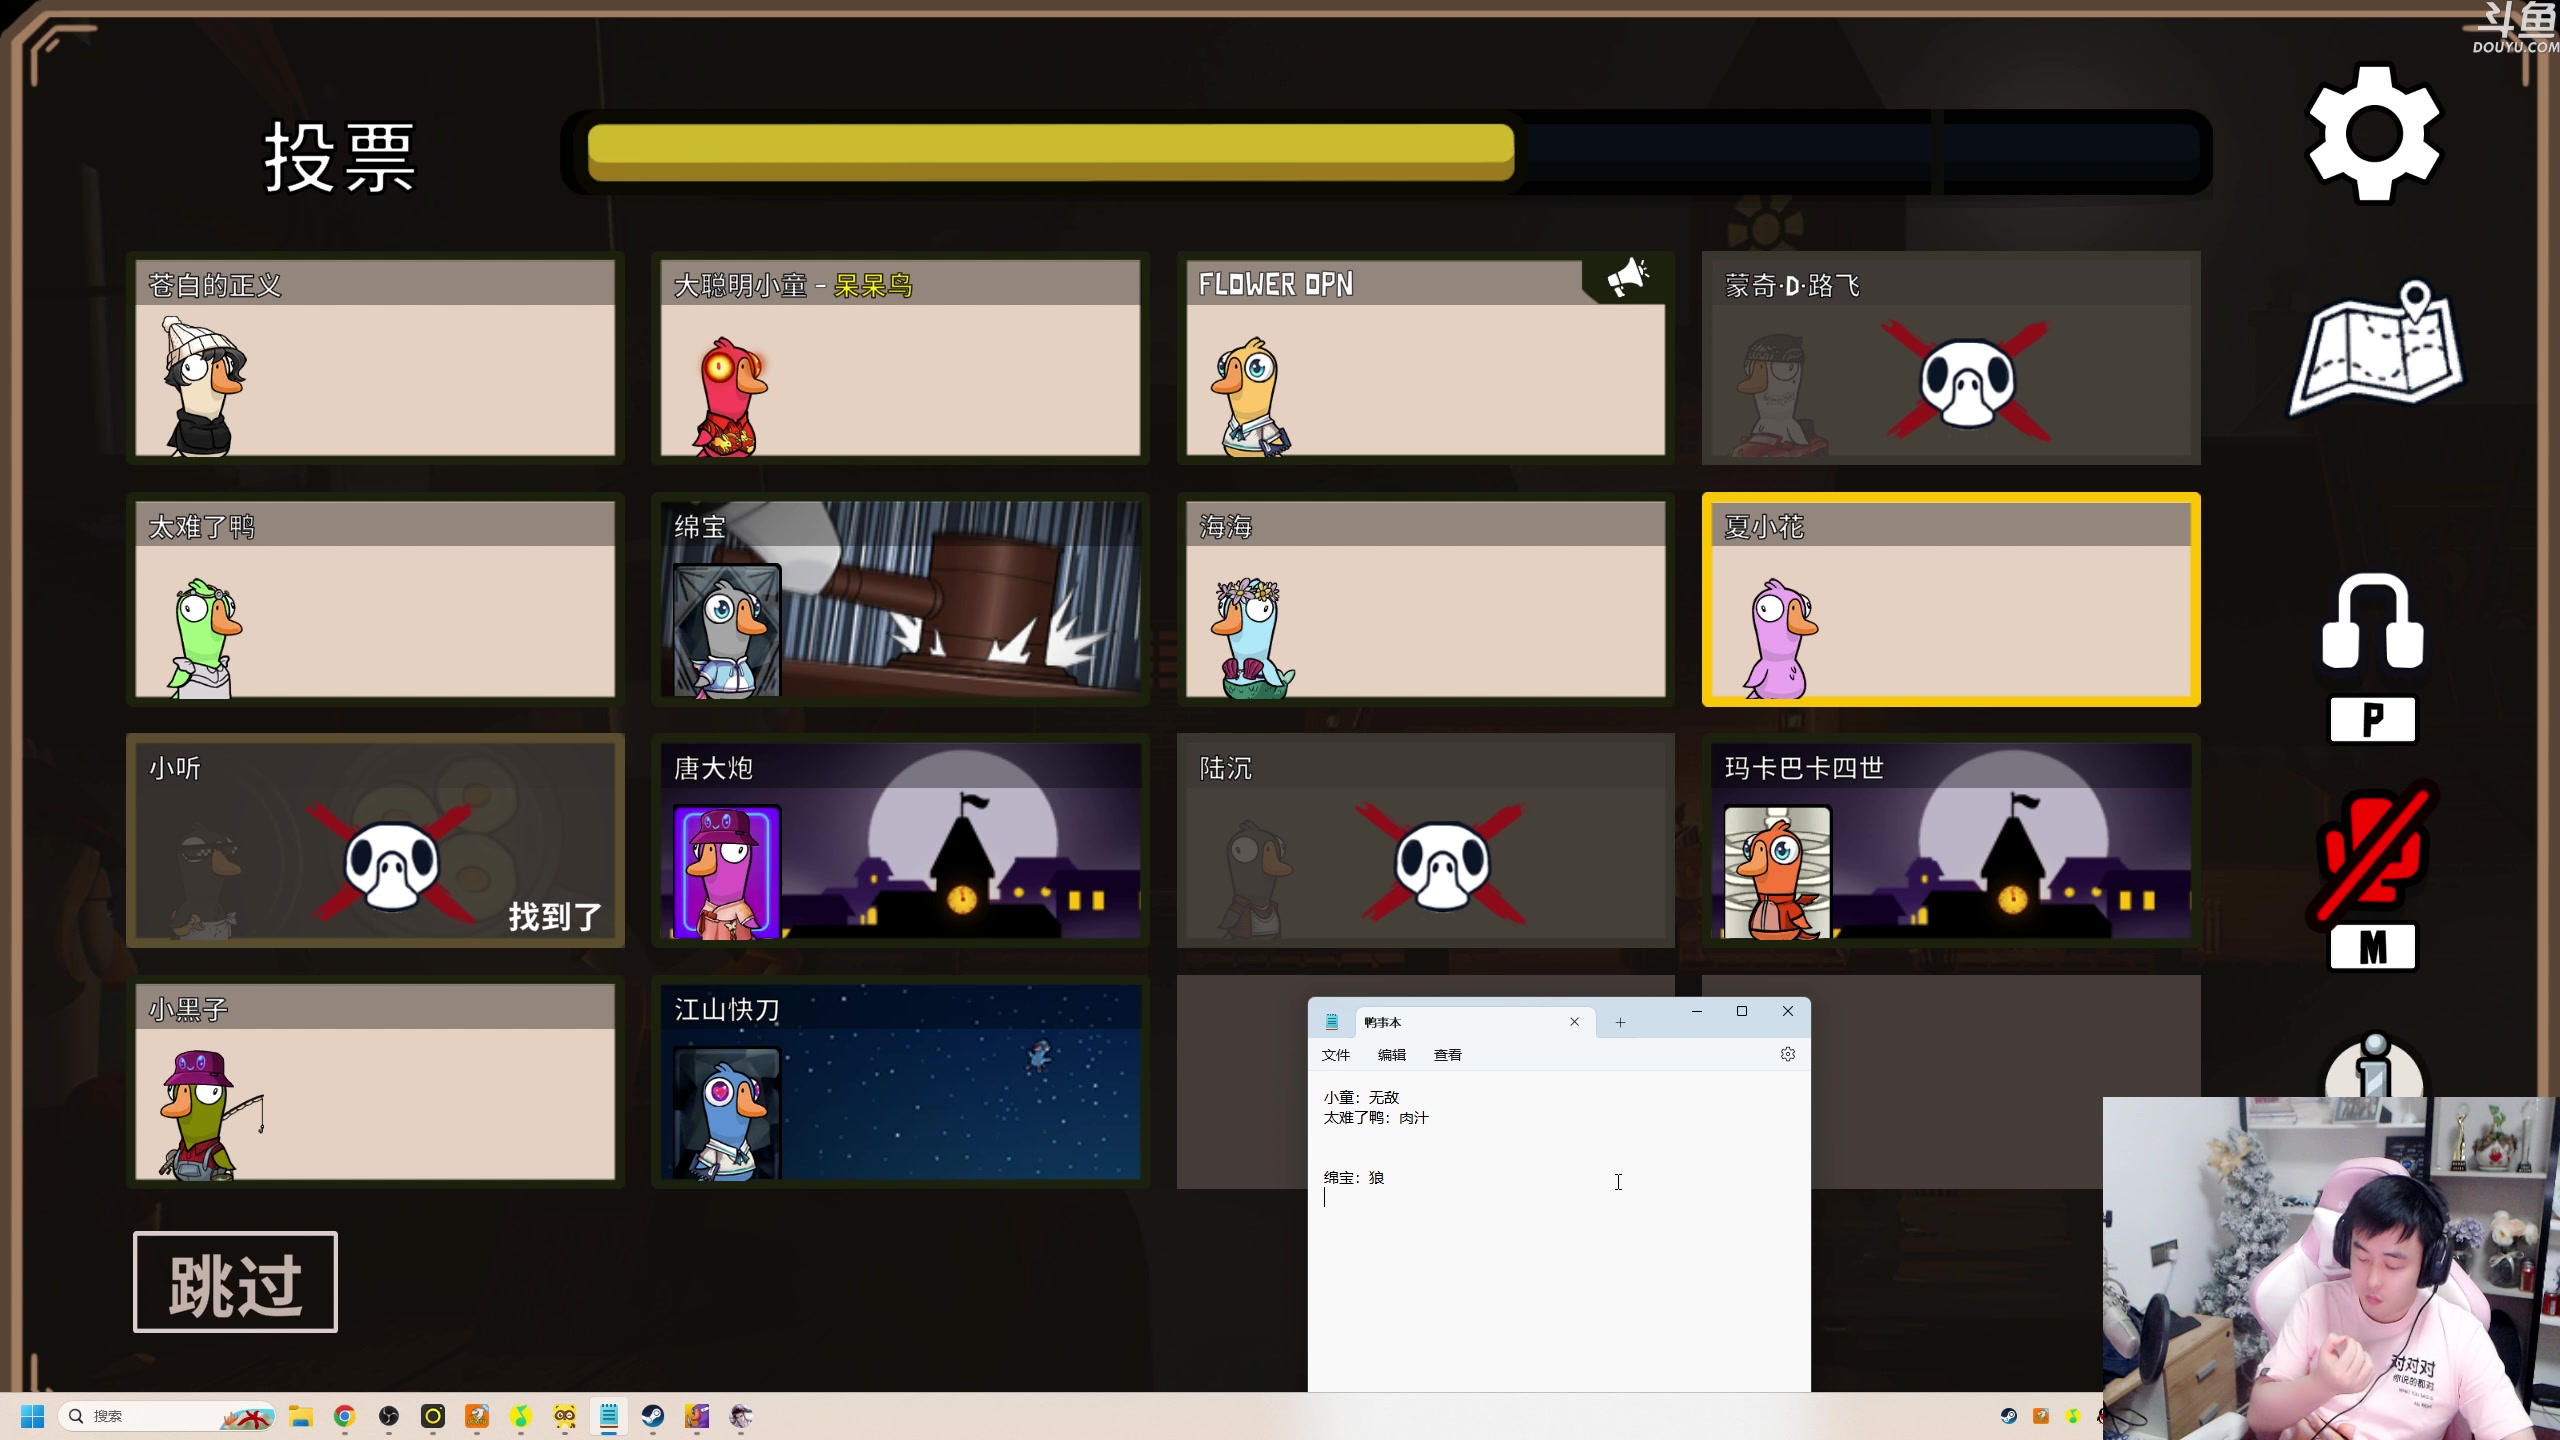
Task: Click the taskbar search box
Action: tap(150, 1416)
